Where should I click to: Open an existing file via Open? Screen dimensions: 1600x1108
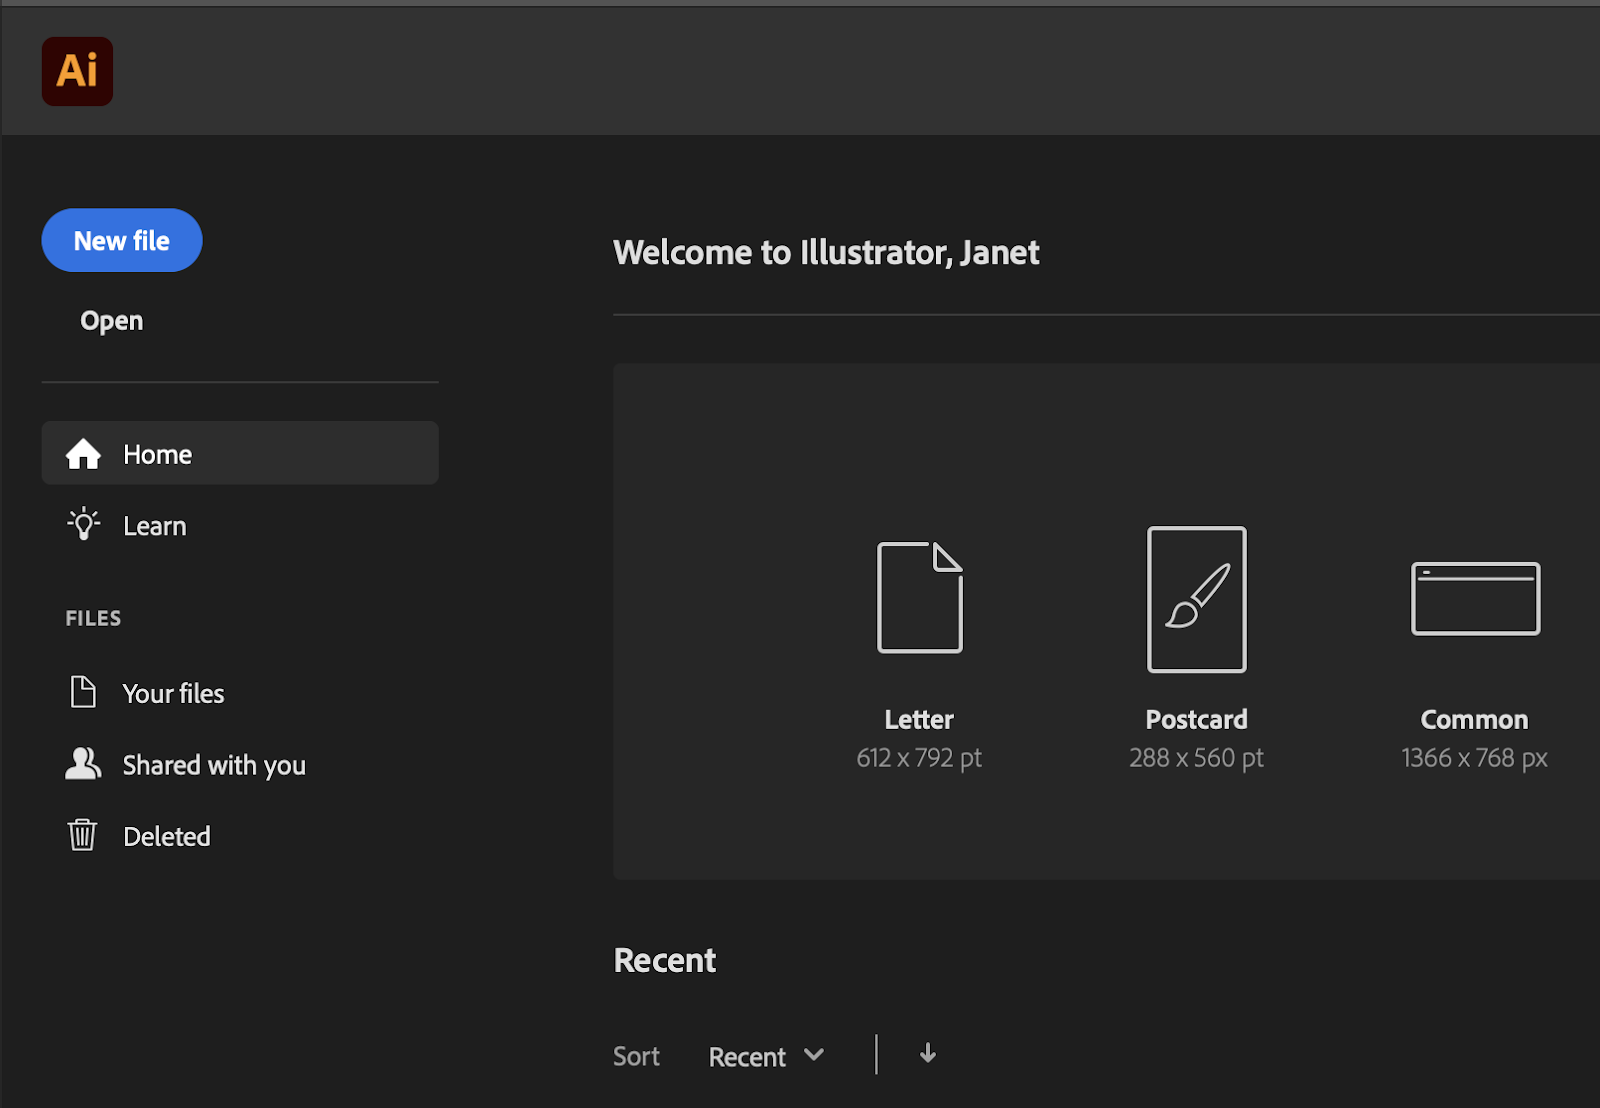click(111, 321)
